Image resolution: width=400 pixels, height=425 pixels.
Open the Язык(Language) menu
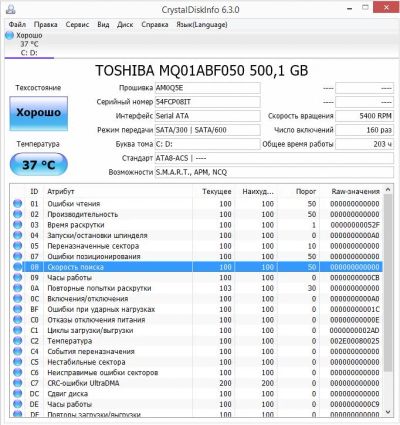(x=202, y=25)
